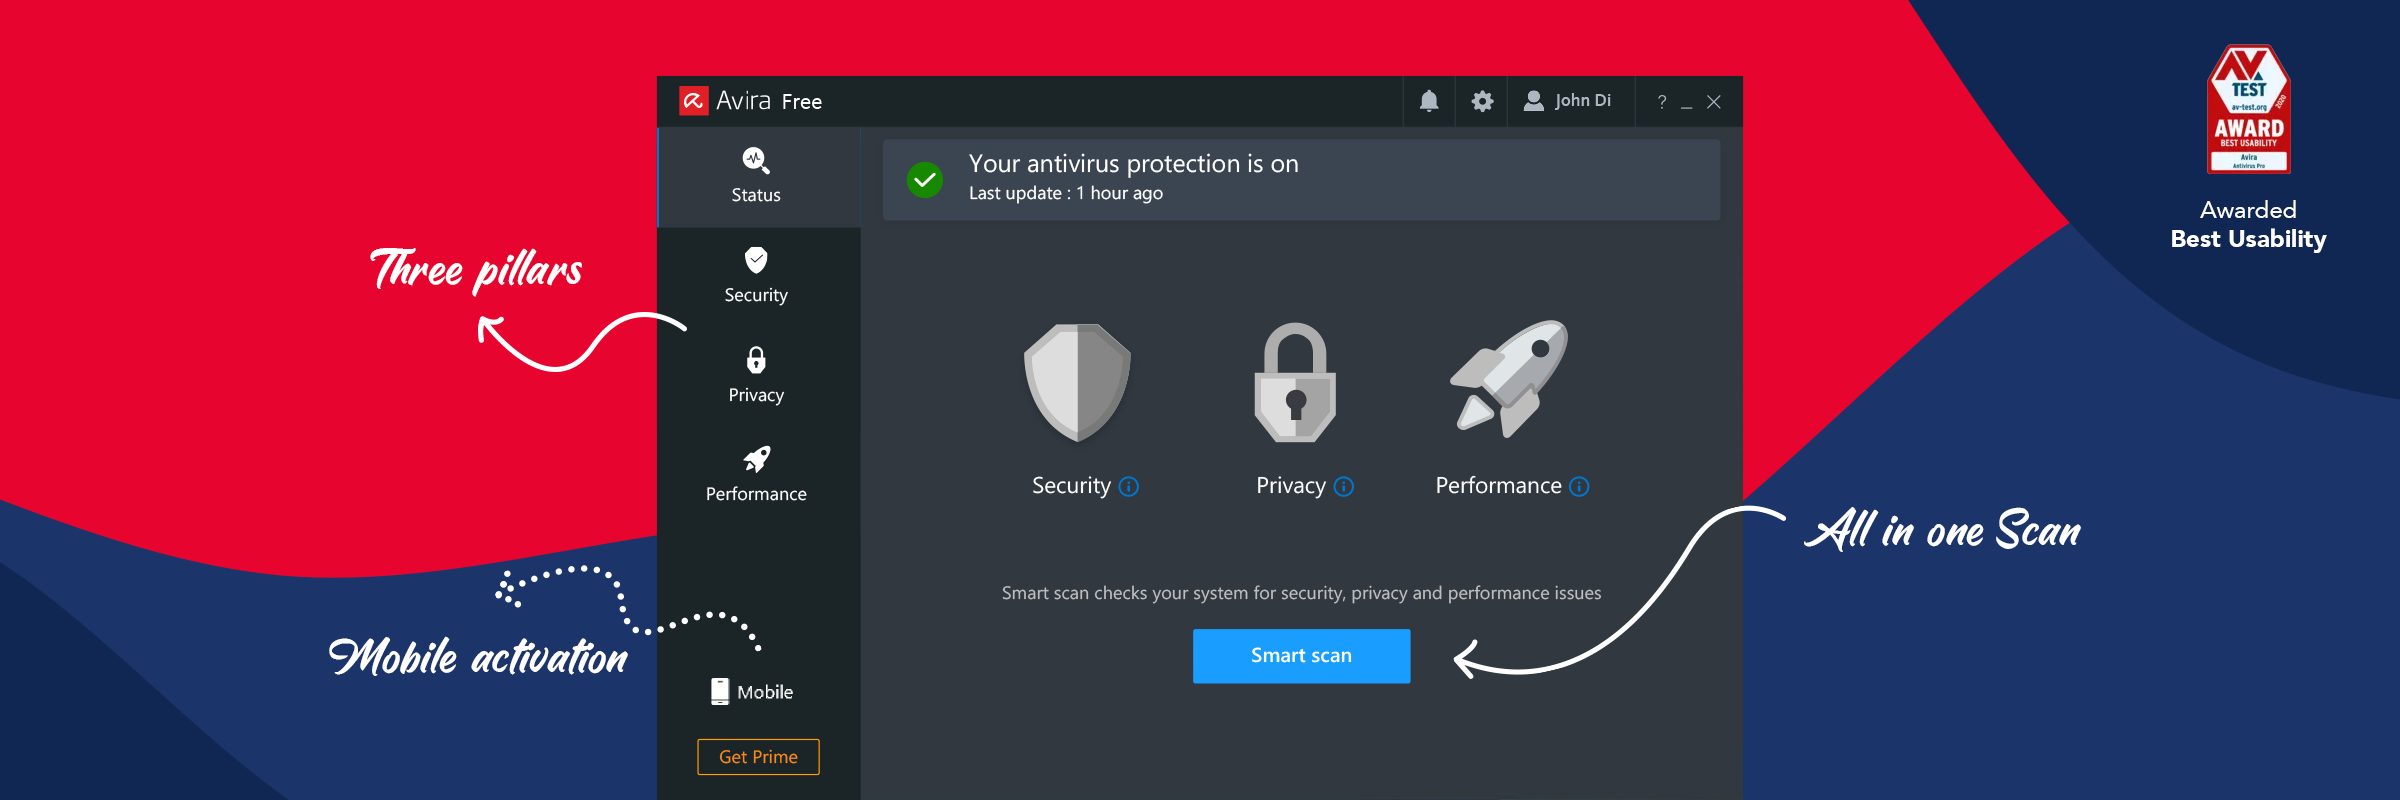This screenshot has width=2400, height=800.
Task: Open notifications via the bell icon
Action: [x=1428, y=101]
